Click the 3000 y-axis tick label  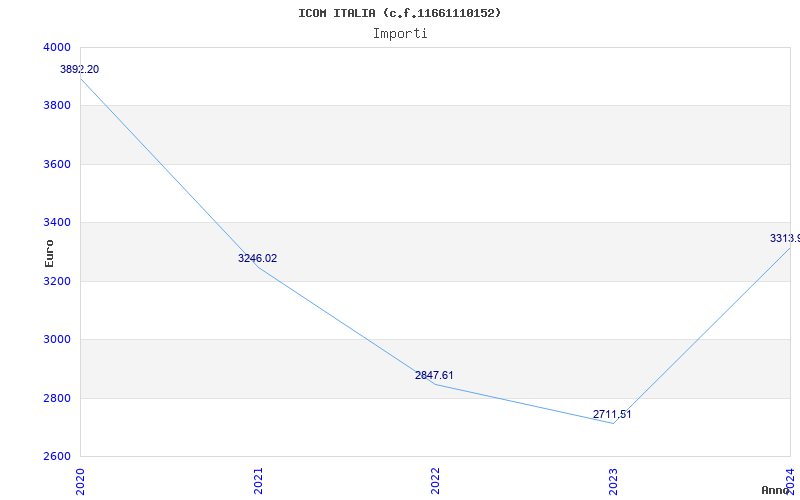tap(57, 339)
